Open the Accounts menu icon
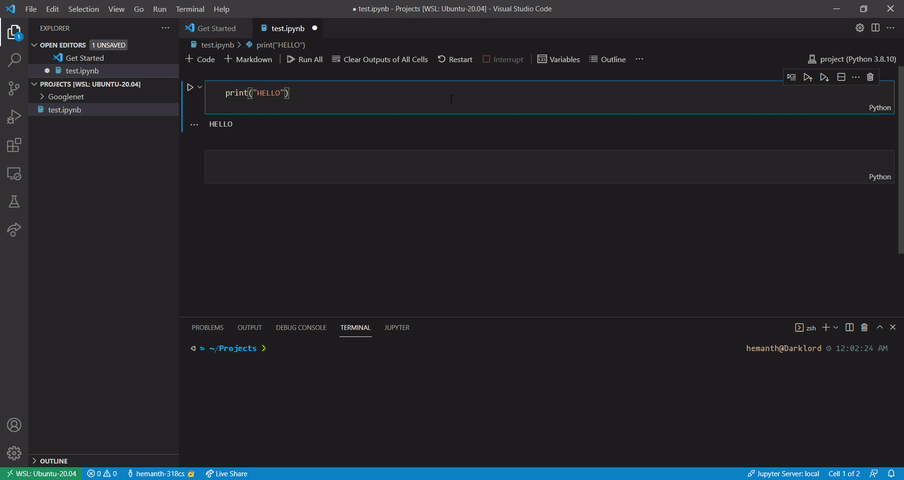Viewport: 904px width, 480px height. click(x=14, y=425)
